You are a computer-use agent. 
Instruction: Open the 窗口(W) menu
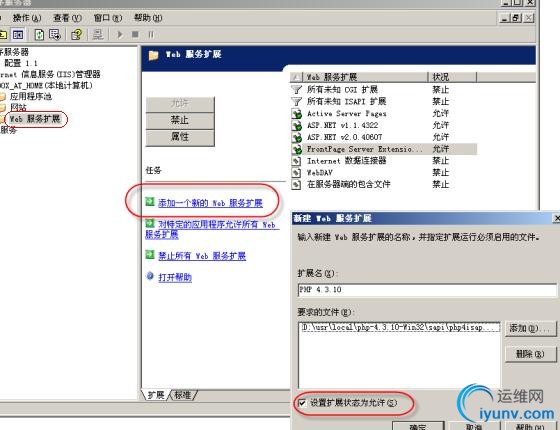click(108, 18)
